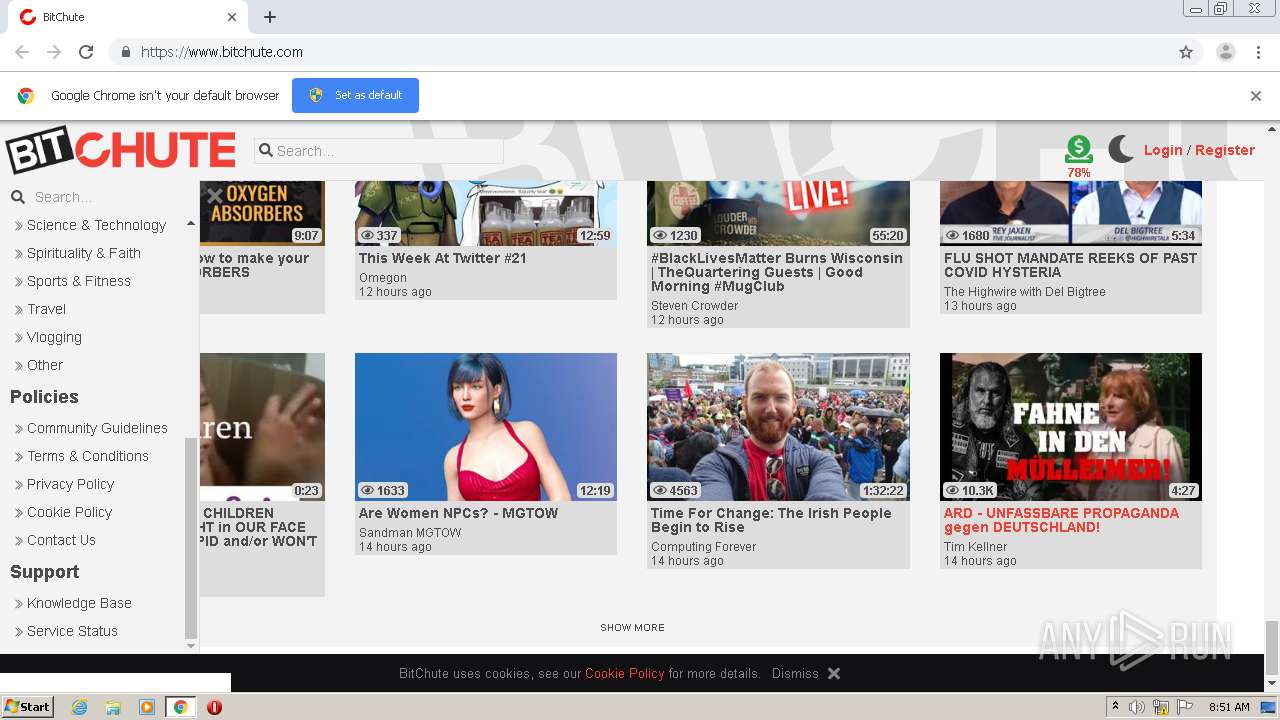
Task: Open Chrome three-dot menu
Action: pyautogui.click(x=1257, y=52)
